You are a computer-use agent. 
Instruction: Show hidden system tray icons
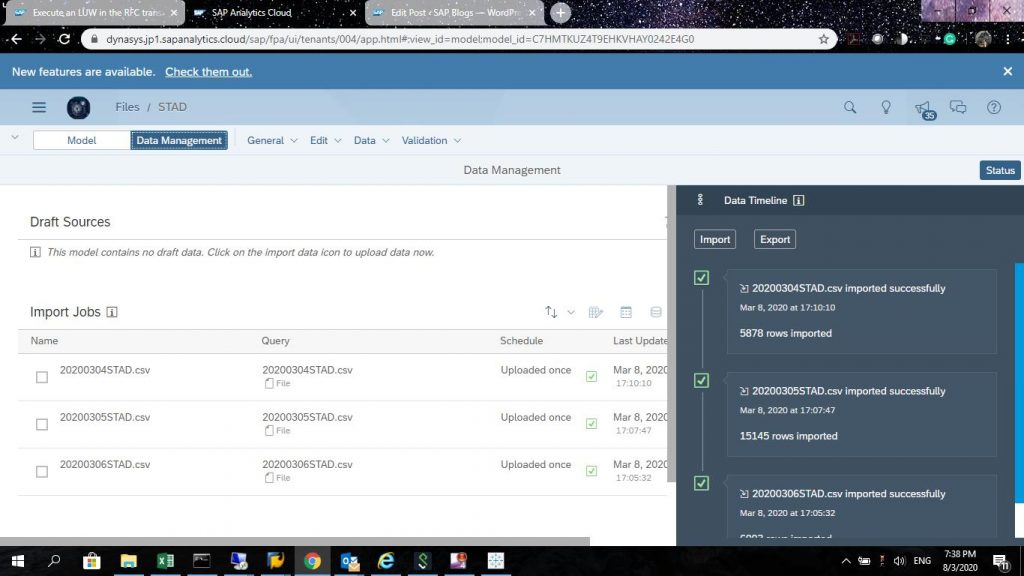(846, 561)
